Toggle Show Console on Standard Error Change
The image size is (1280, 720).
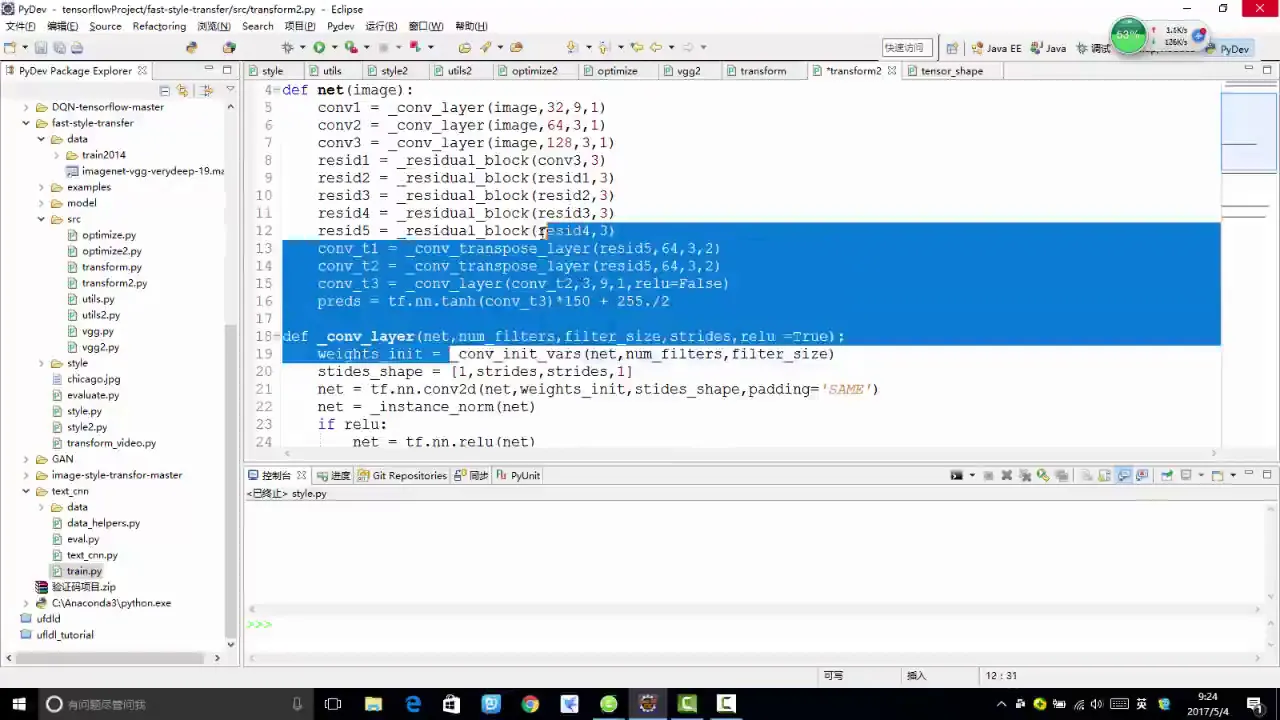click(x=1142, y=475)
